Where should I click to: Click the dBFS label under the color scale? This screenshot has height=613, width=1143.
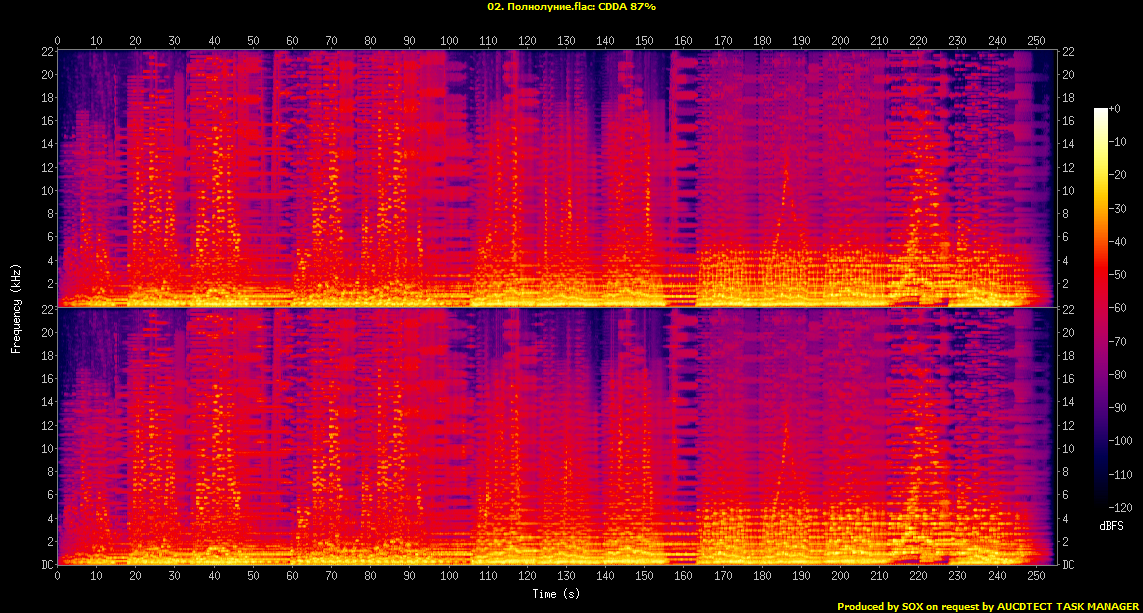click(x=1112, y=526)
